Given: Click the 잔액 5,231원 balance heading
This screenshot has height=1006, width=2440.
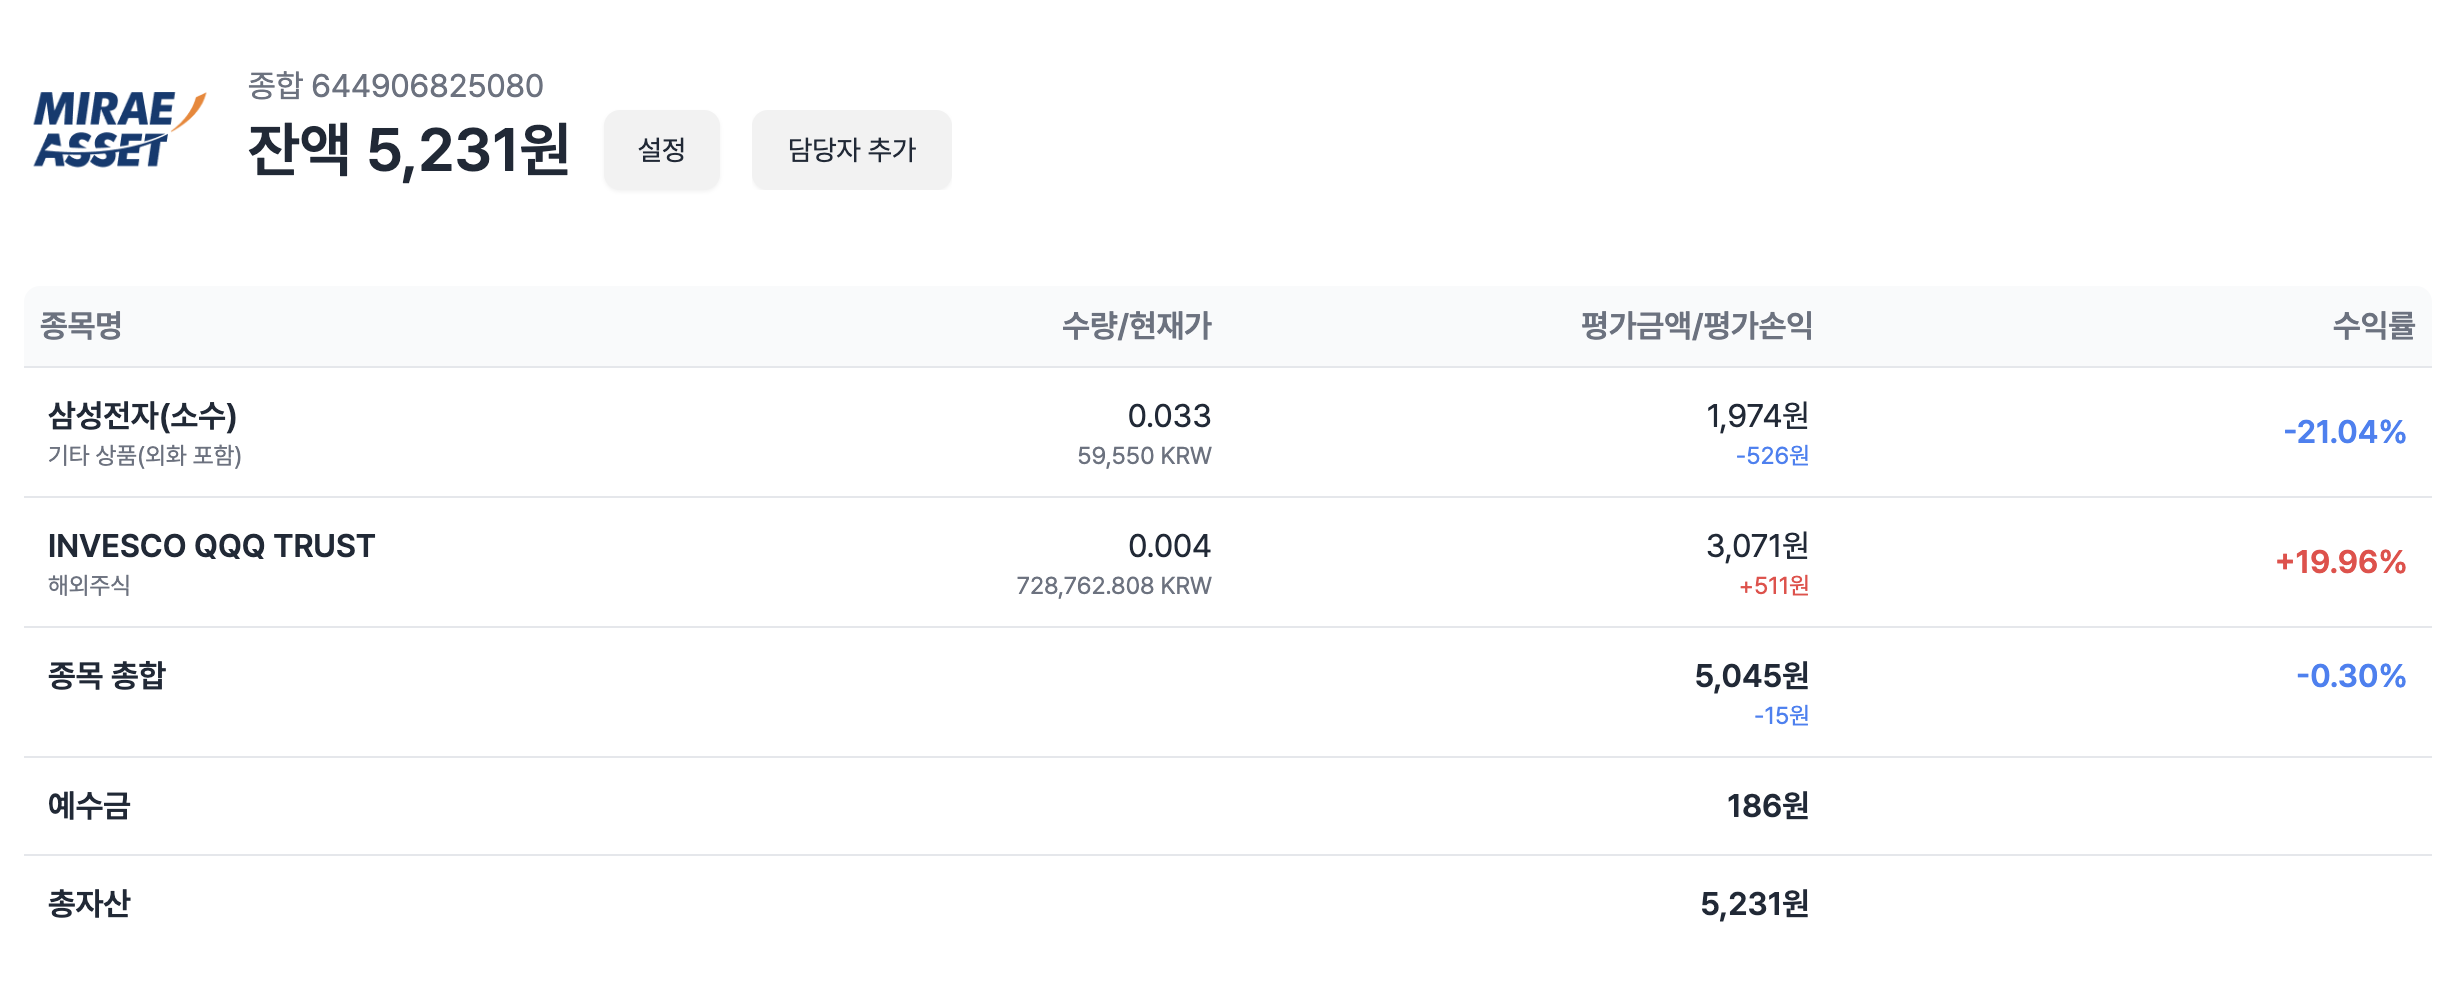Looking at the screenshot, I should 408,150.
